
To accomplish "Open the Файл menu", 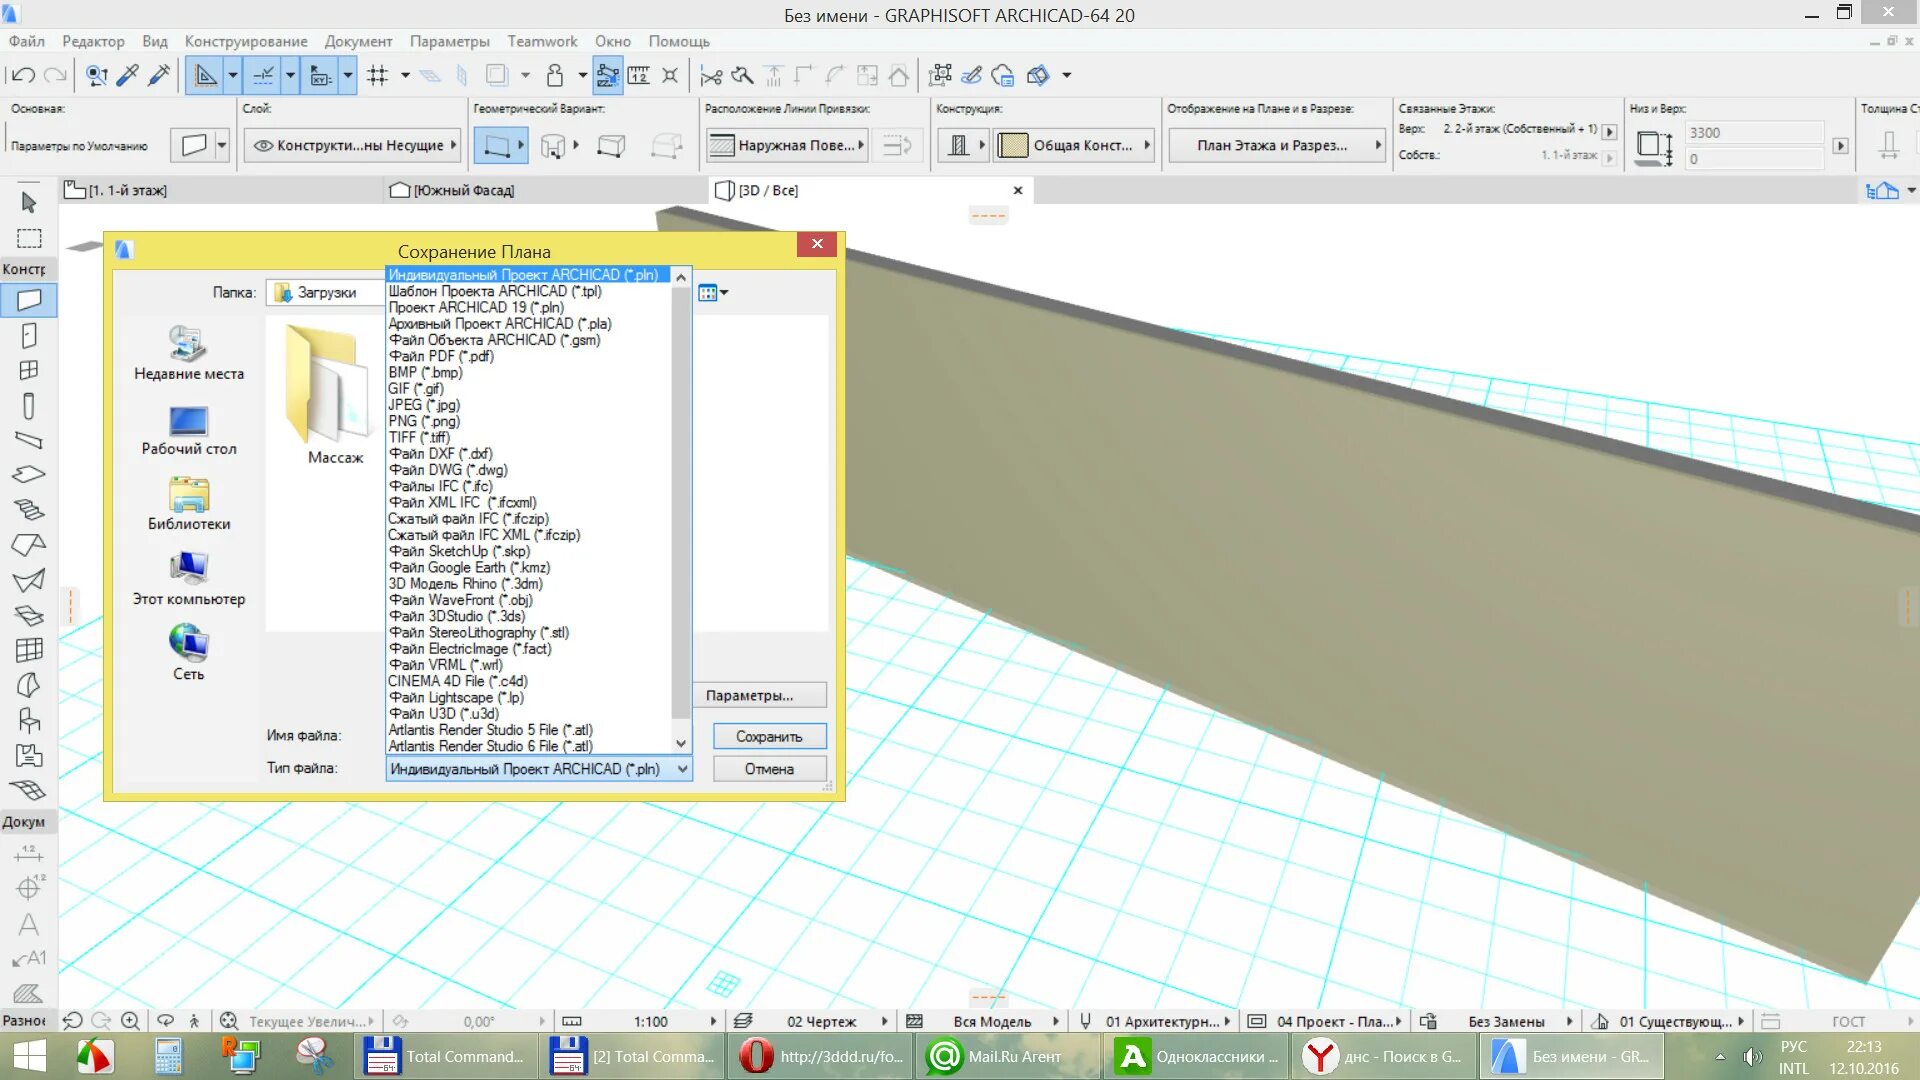I will pyautogui.click(x=27, y=41).
